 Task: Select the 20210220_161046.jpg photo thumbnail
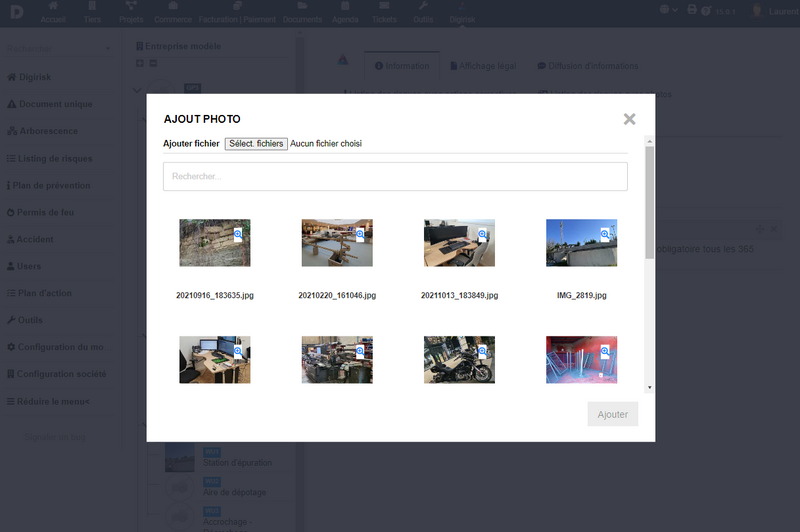[337, 243]
